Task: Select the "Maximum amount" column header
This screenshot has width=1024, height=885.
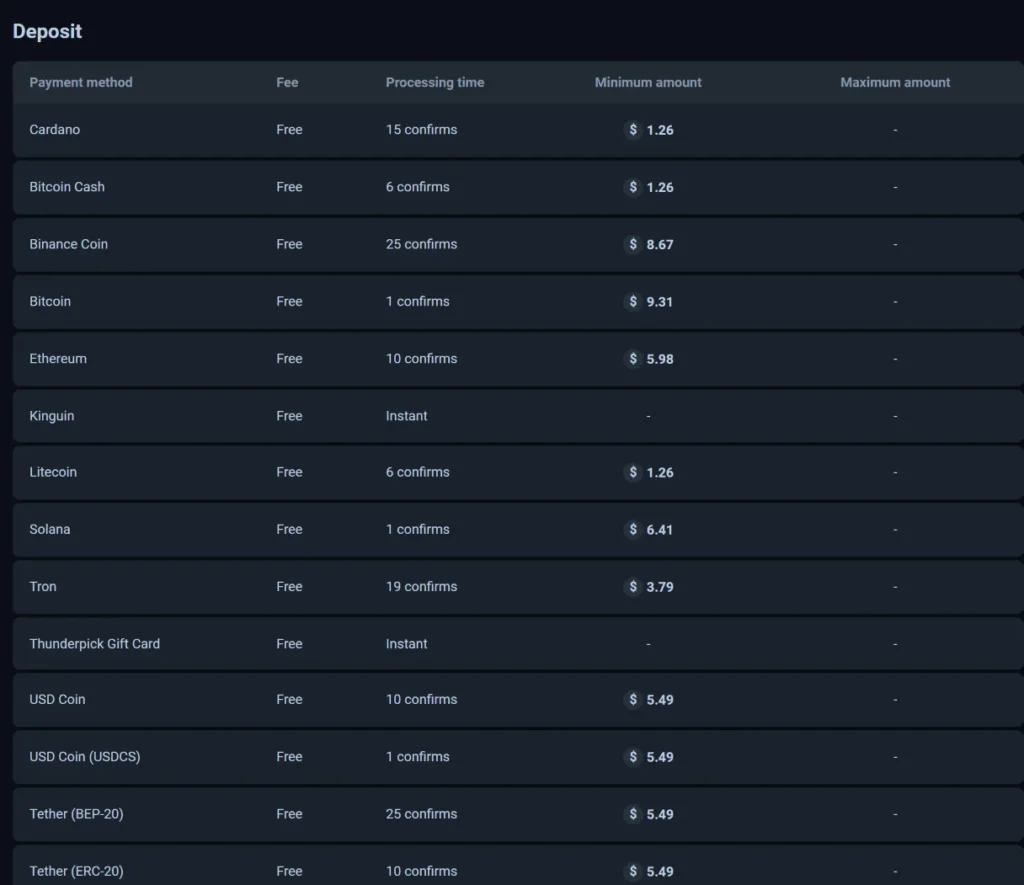Action: (x=895, y=82)
